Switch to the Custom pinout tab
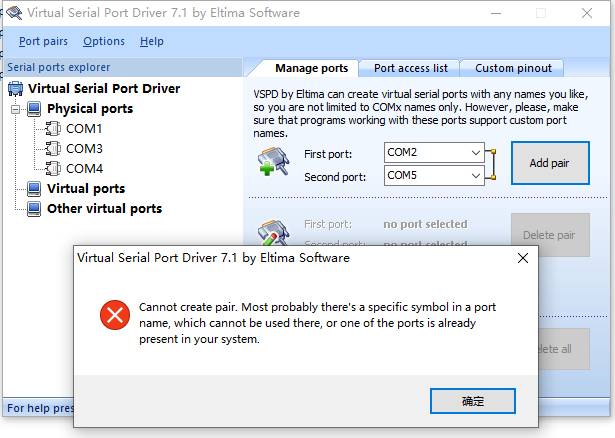The image size is (615, 438). pyautogui.click(x=513, y=68)
